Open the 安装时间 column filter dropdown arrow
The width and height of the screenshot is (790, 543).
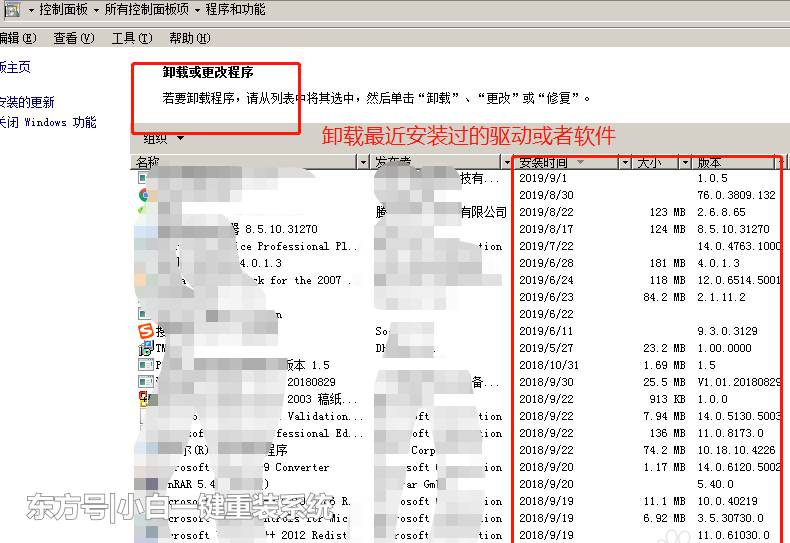pos(625,162)
